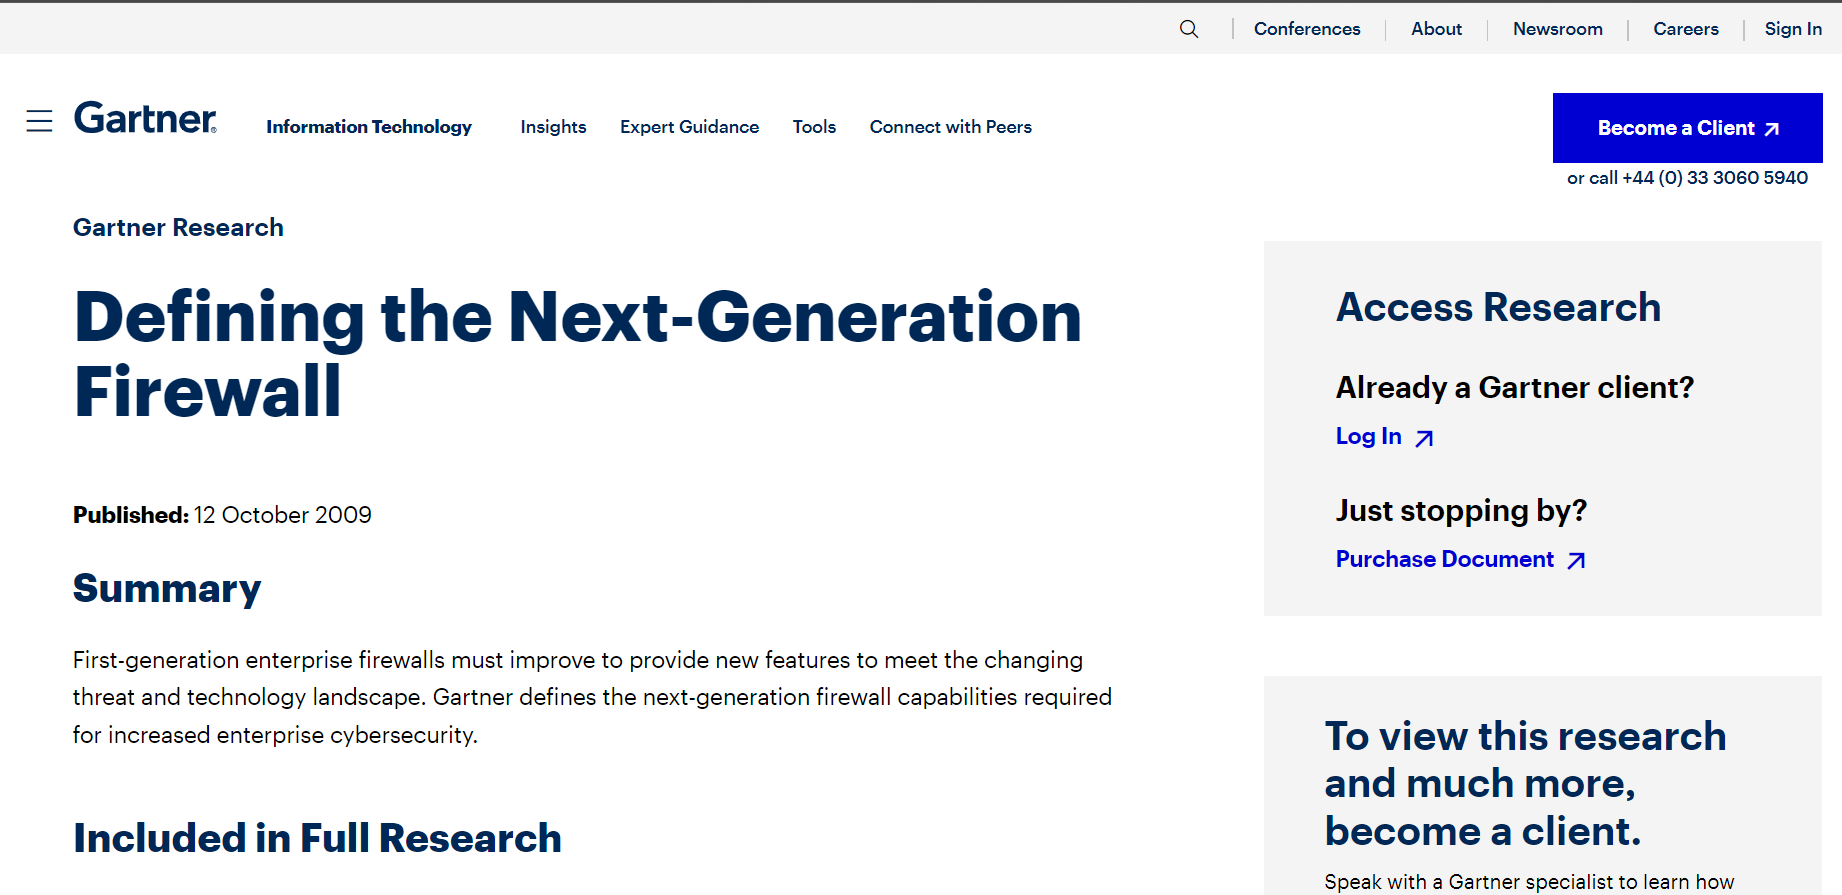This screenshot has width=1842, height=895.
Task: Expand the Tools menu
Action: coord(814,127)
